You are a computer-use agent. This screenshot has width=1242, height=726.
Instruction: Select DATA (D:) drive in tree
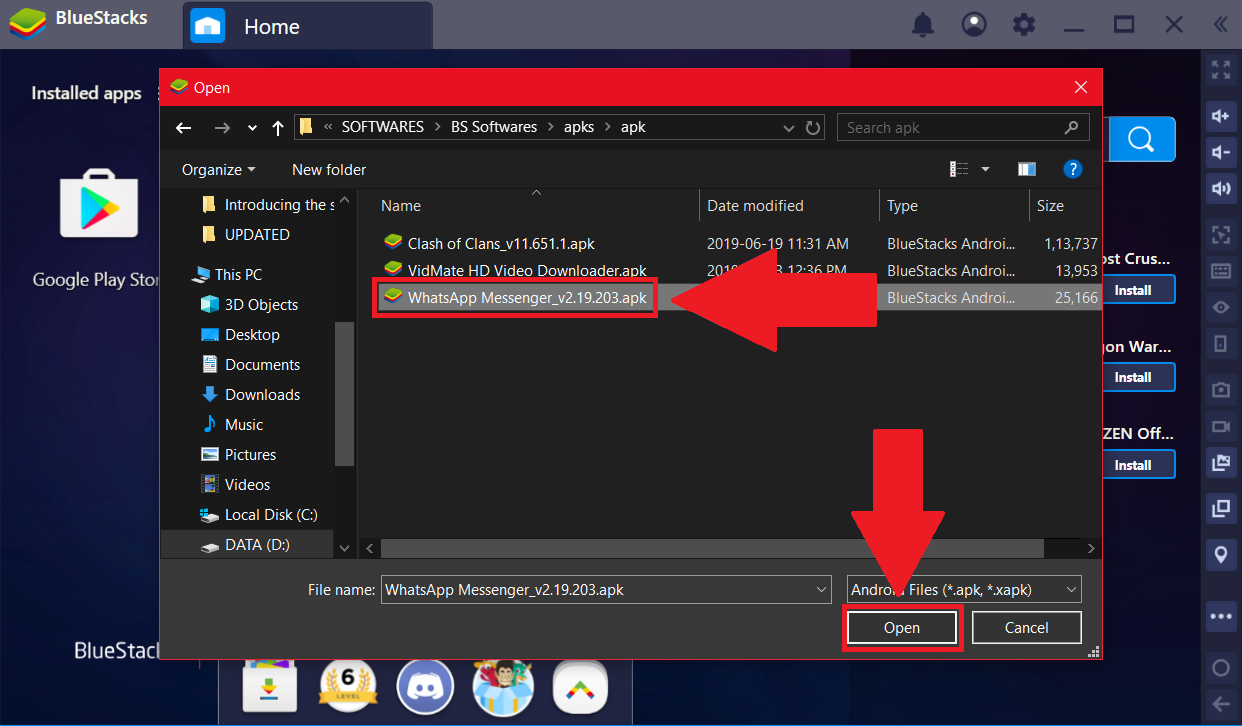point(257,545)
